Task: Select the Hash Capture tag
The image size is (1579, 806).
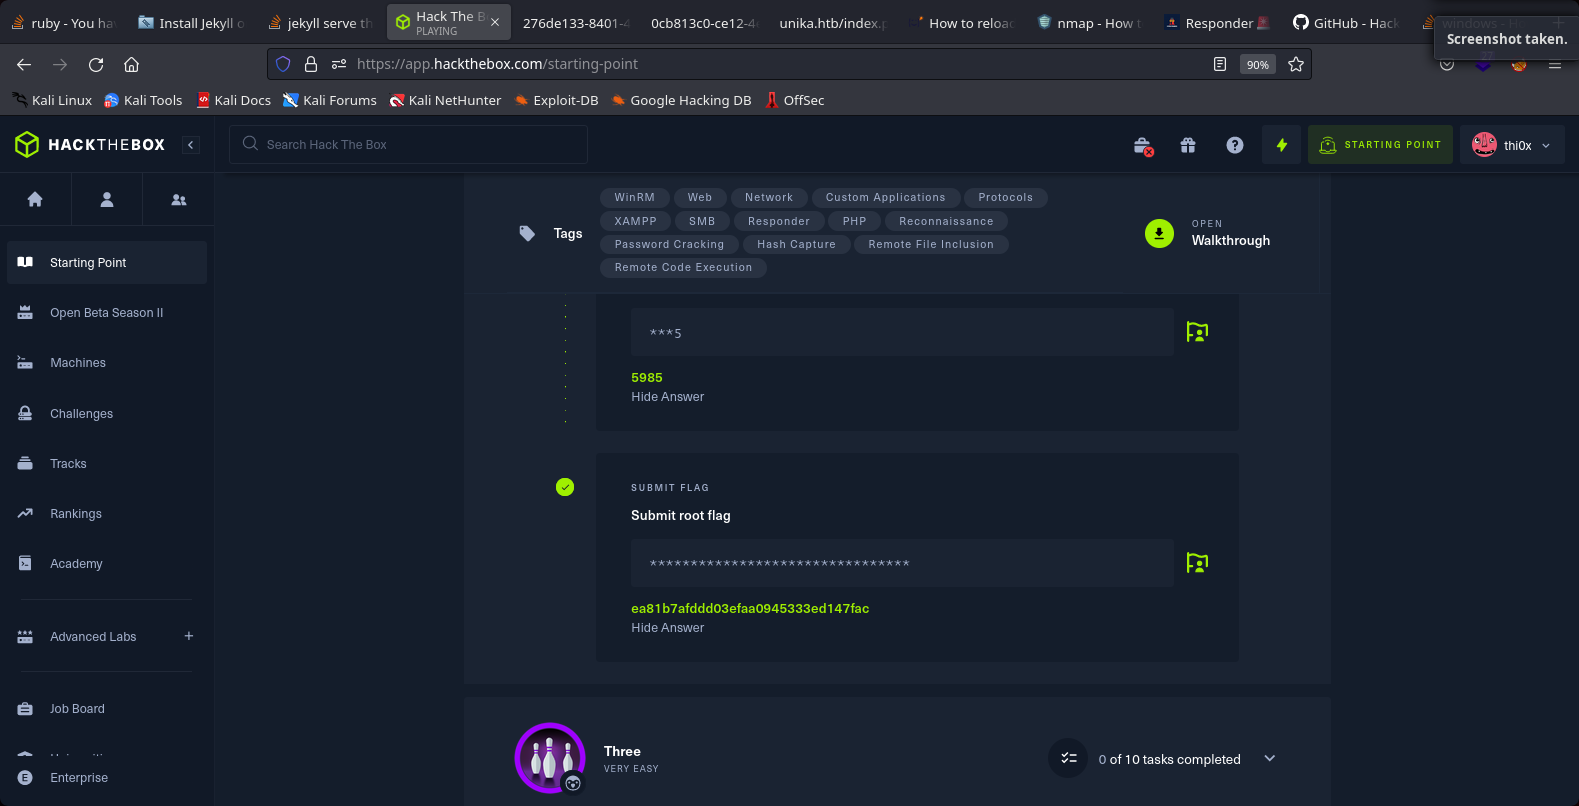Action: click(x=796, y=244)
